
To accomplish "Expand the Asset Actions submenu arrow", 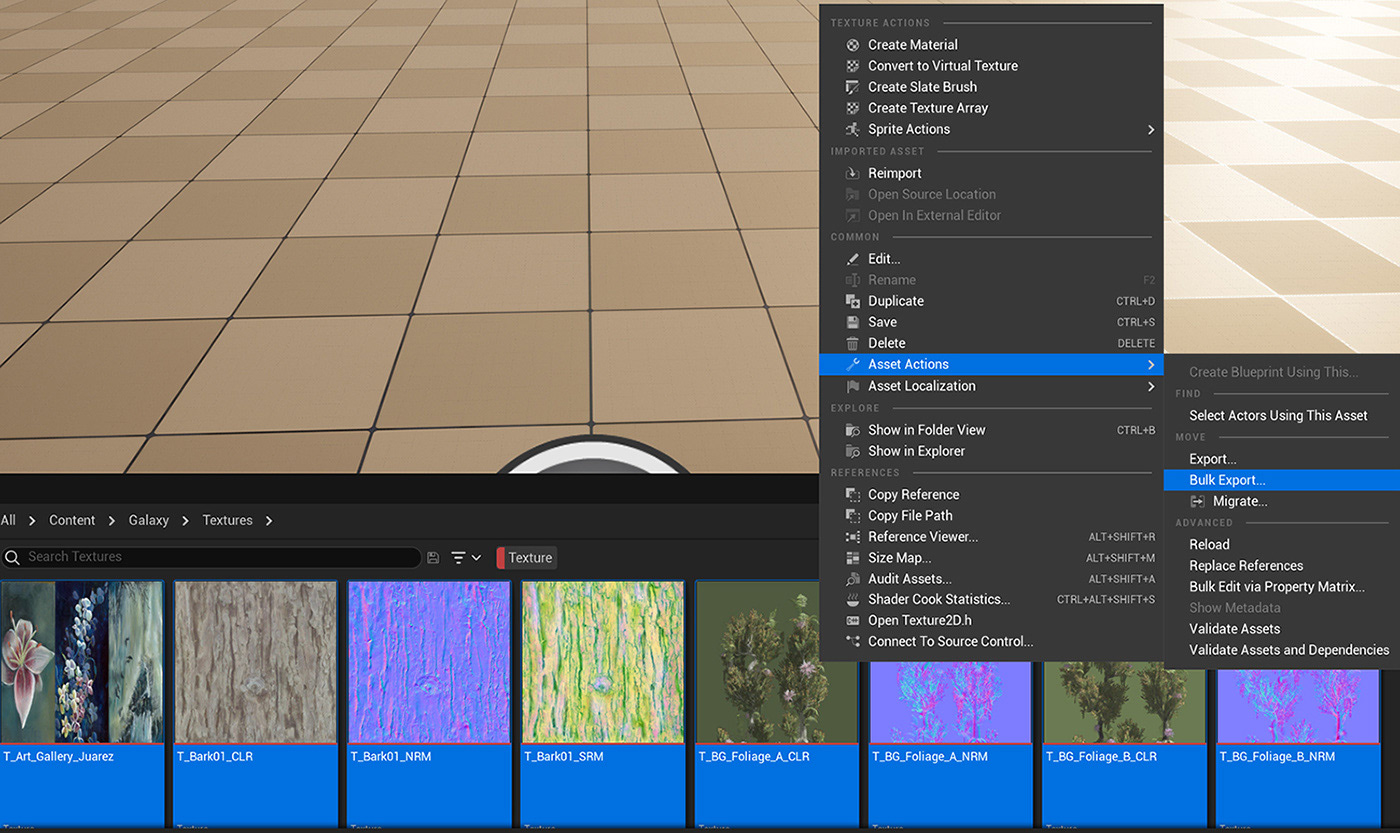I will click(x=1151, y=365).
